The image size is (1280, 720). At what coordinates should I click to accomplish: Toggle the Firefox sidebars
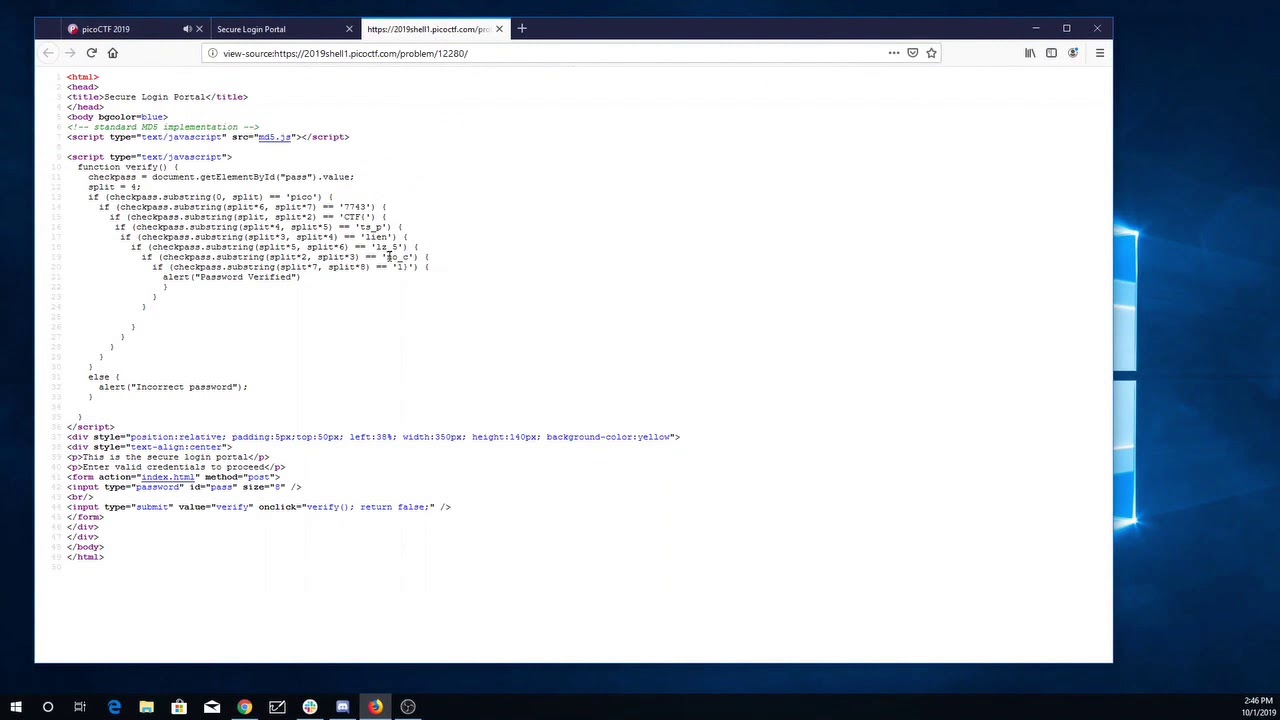[x=1051, y=53]
